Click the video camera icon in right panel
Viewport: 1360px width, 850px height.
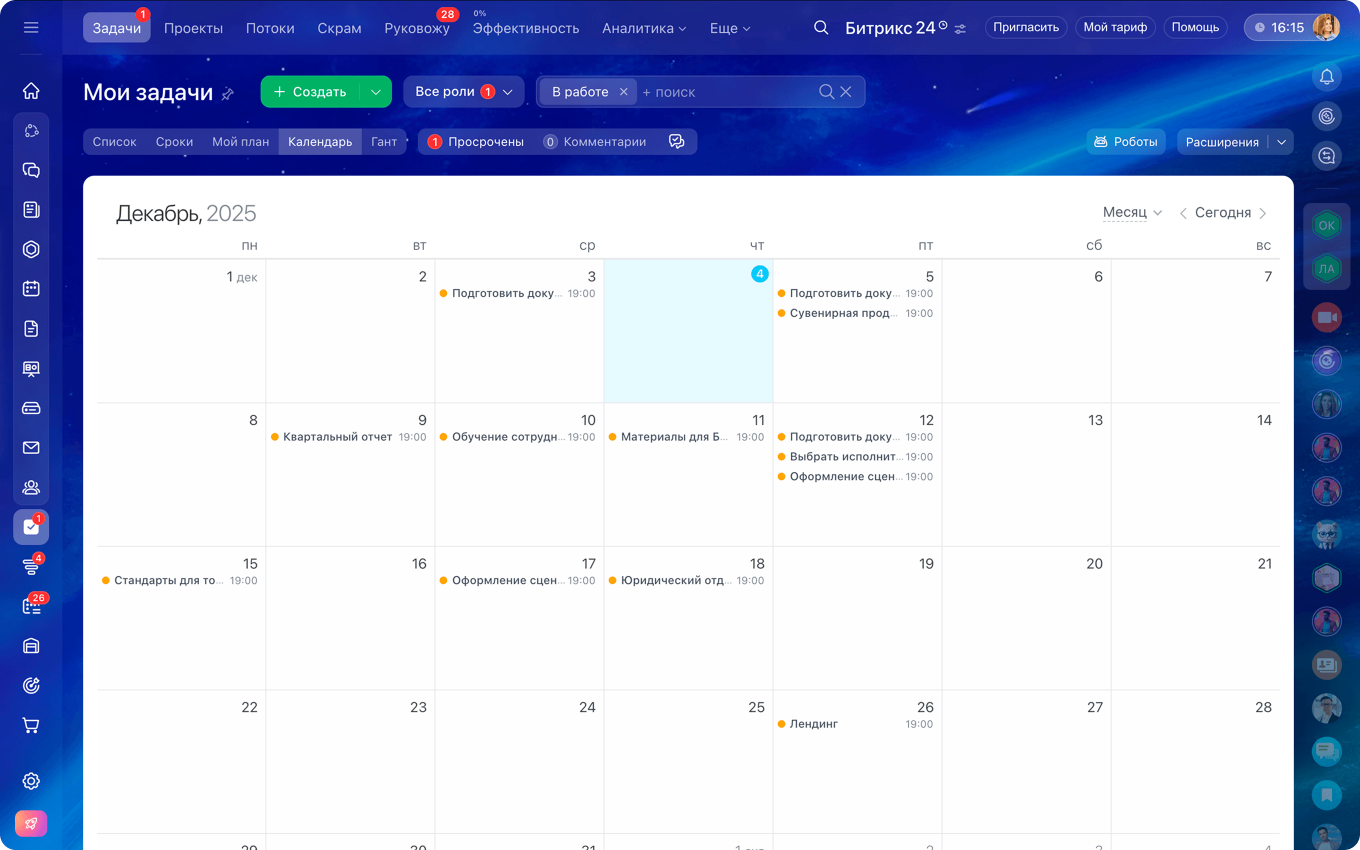(1327, 317)
